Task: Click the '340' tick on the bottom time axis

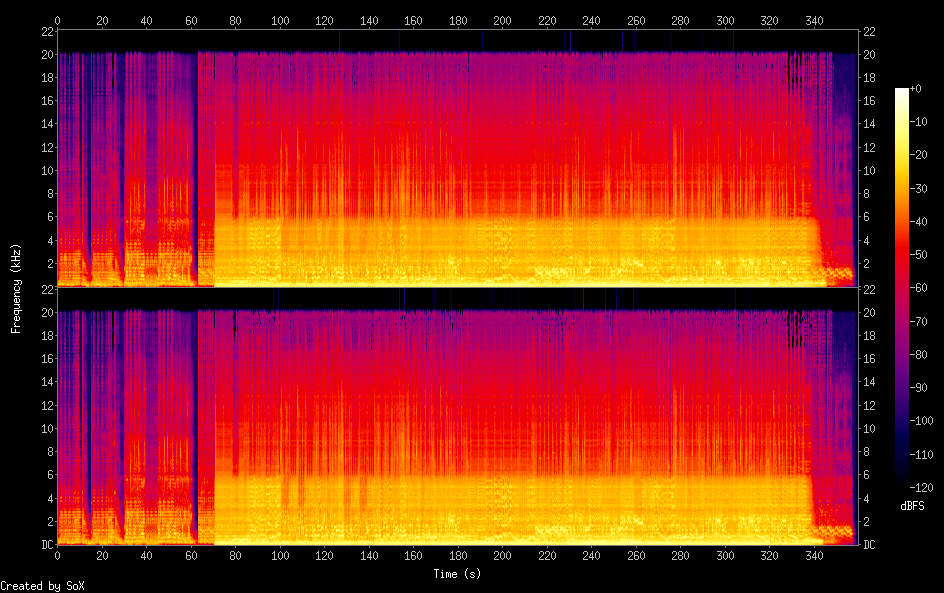Action: pyautogui.click(x=814, y=556)
